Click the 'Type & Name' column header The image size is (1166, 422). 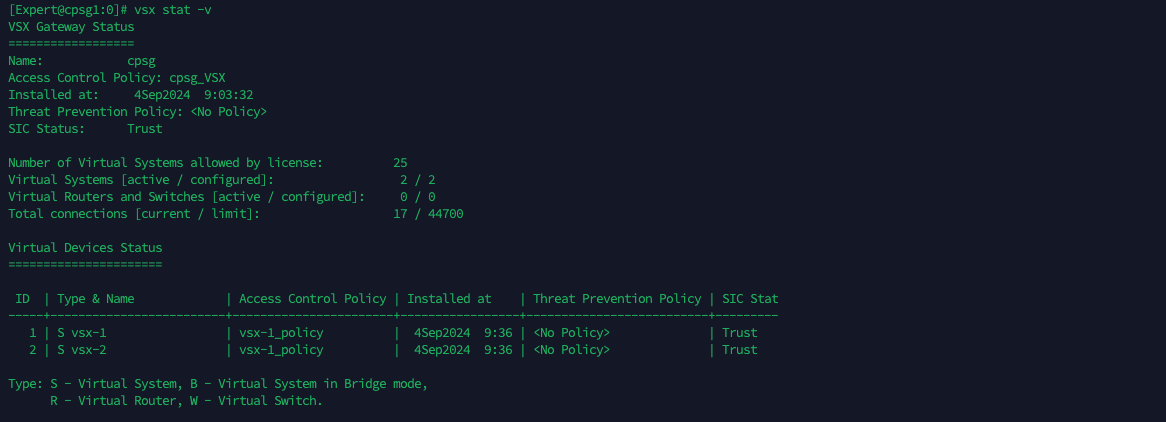coord(96,299)
